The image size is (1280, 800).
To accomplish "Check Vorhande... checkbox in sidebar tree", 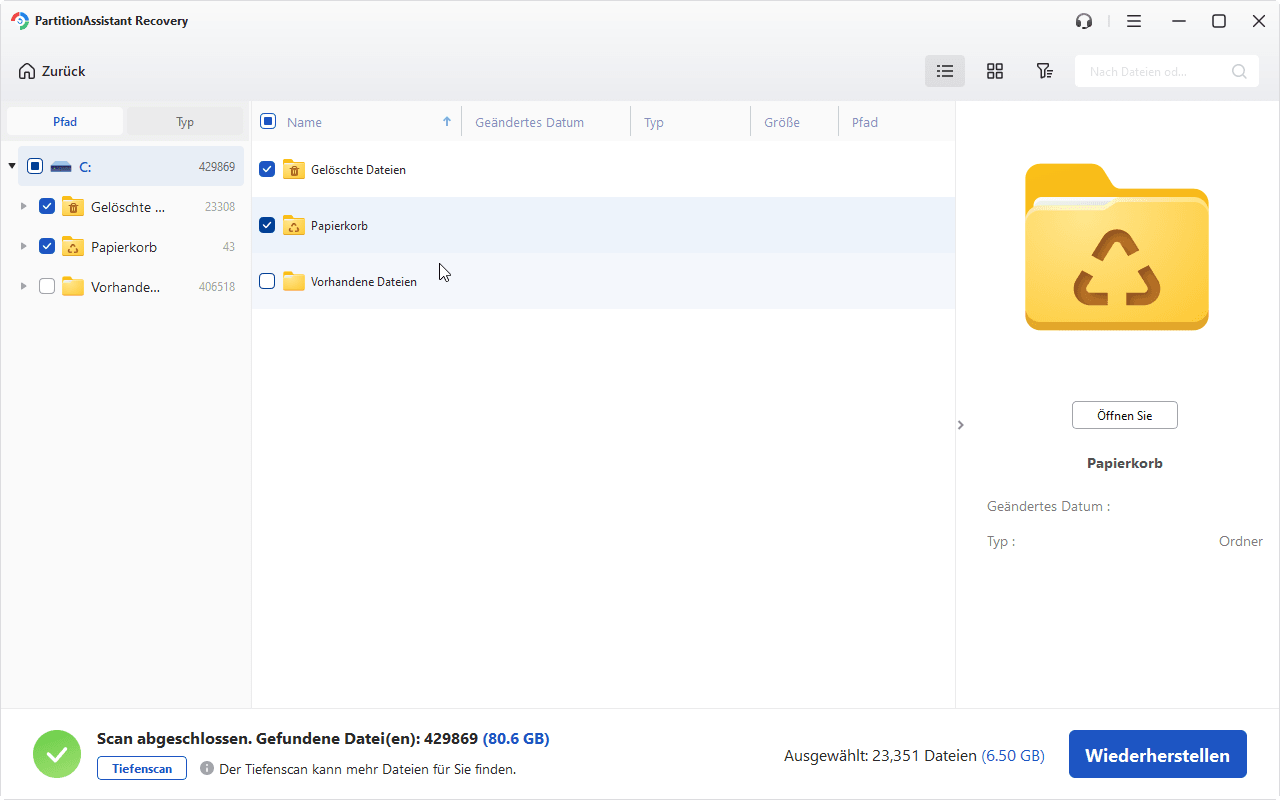I will point(47,286).
